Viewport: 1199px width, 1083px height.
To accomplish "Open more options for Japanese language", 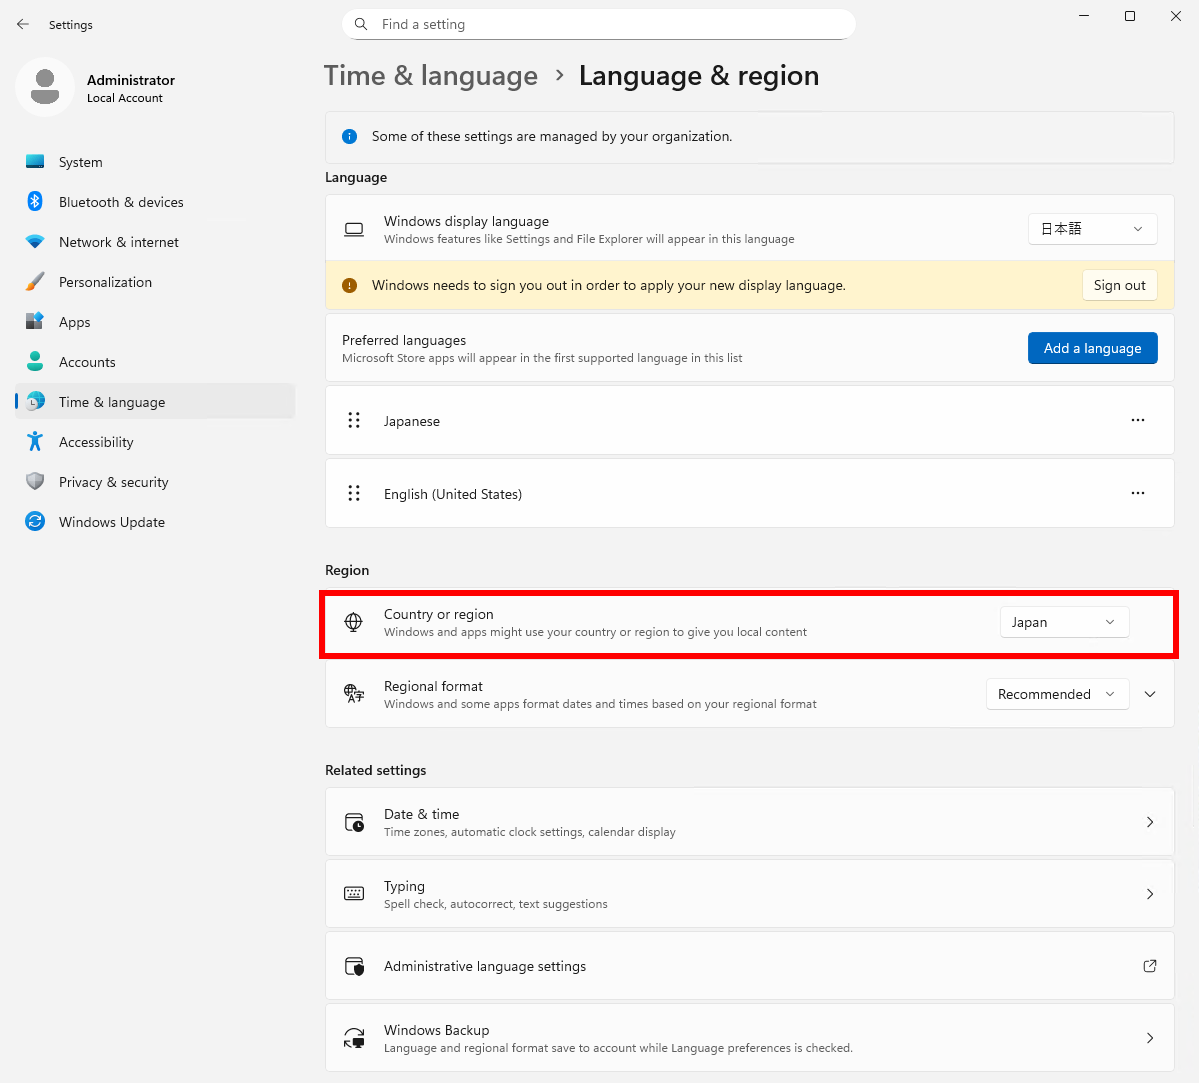I will (1138, 420).
